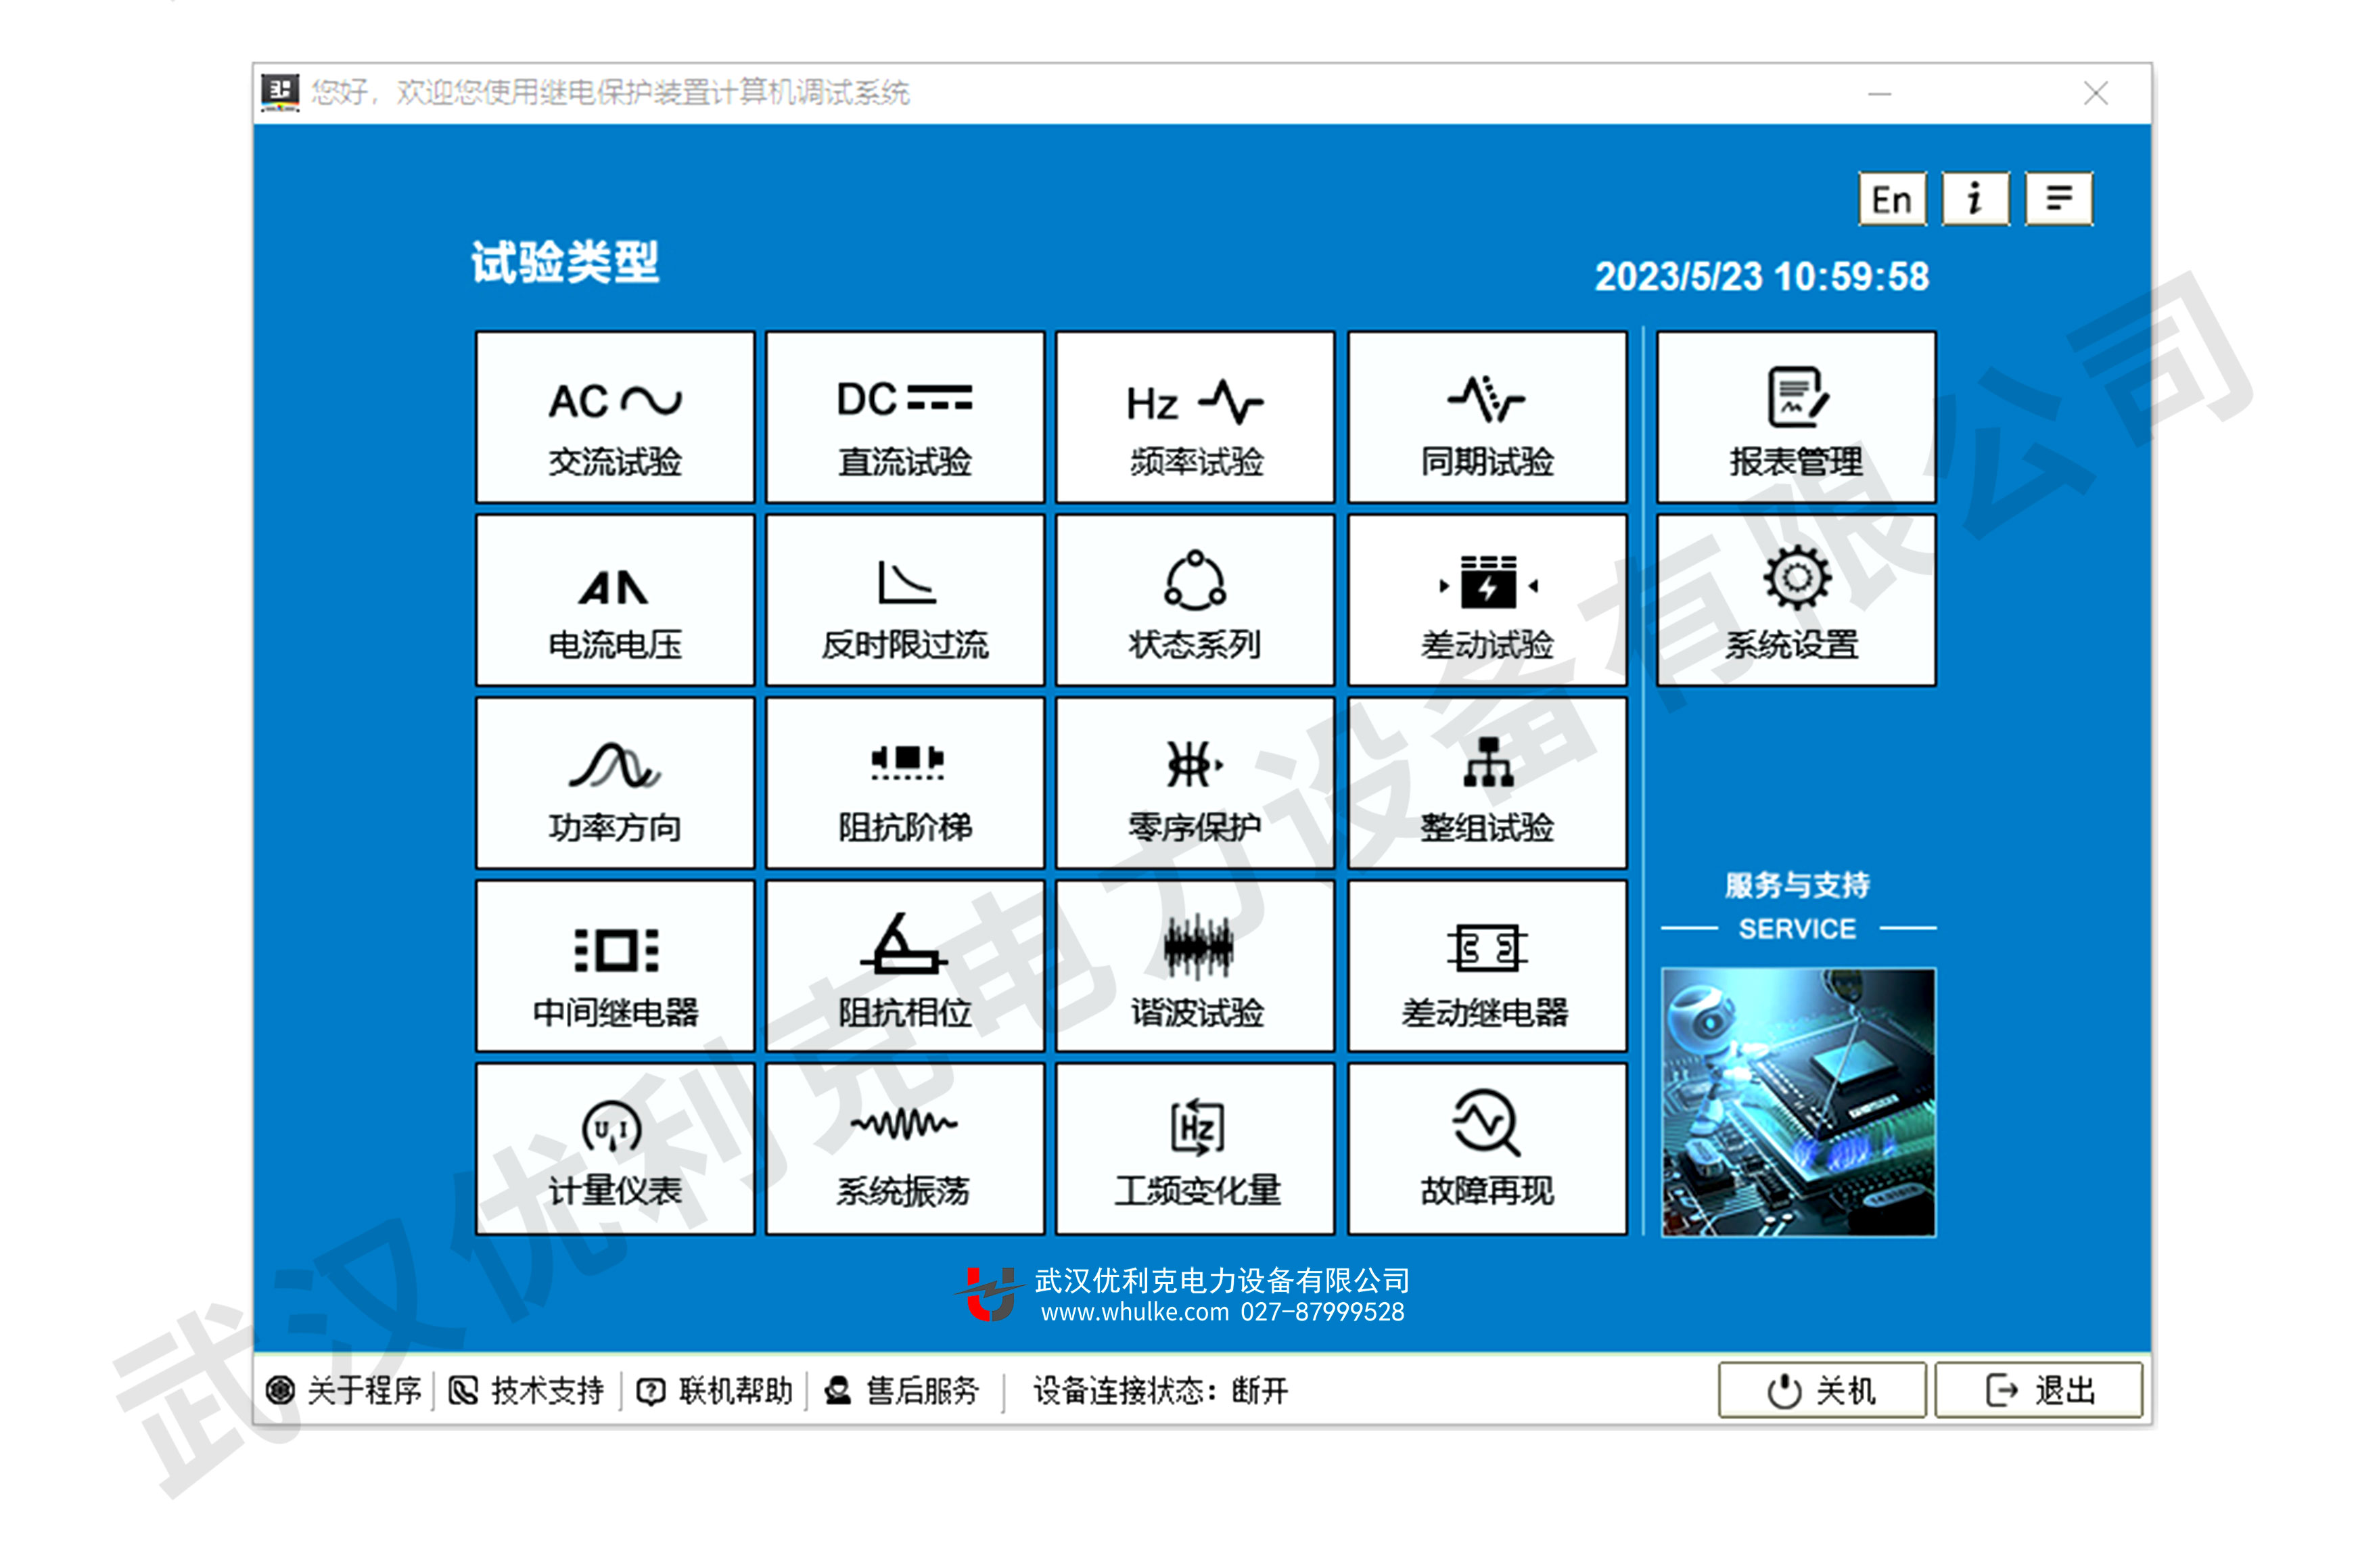Open 联机帮助 online help
This screenshot has height=1568, width=2358.
coord(714,1390)
